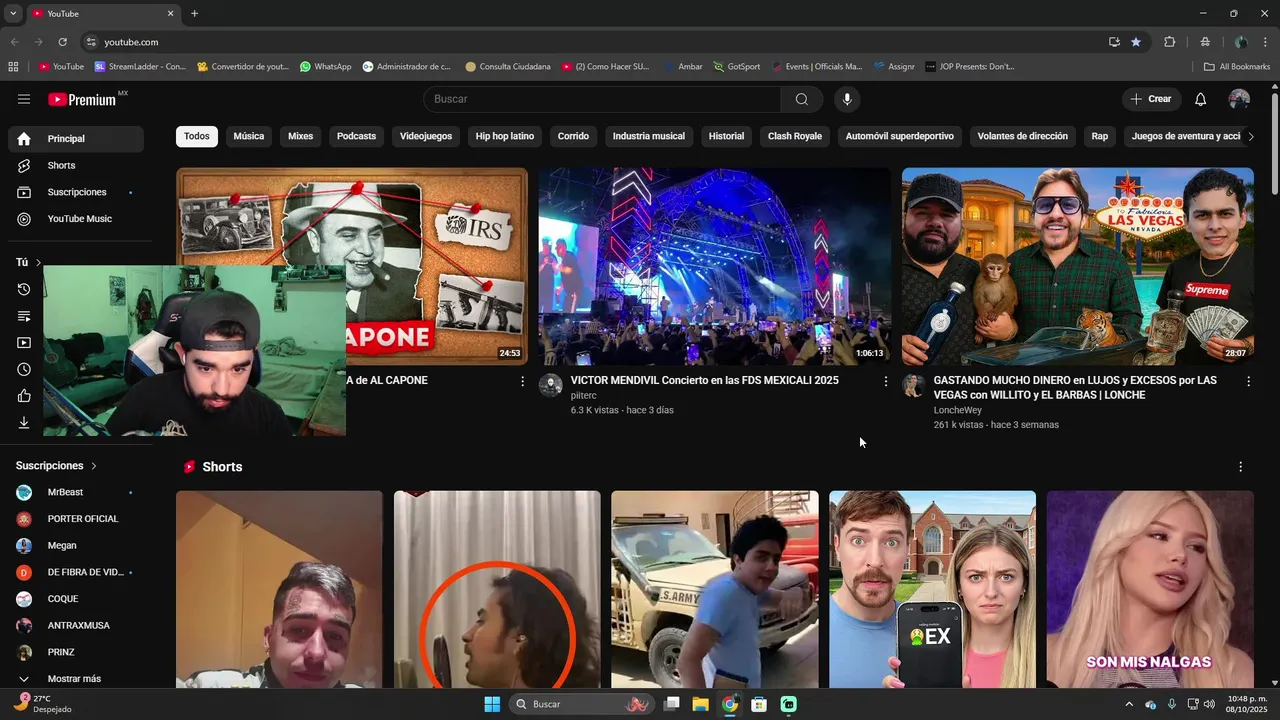Open Shorts from the sidebar

point(76,165)
